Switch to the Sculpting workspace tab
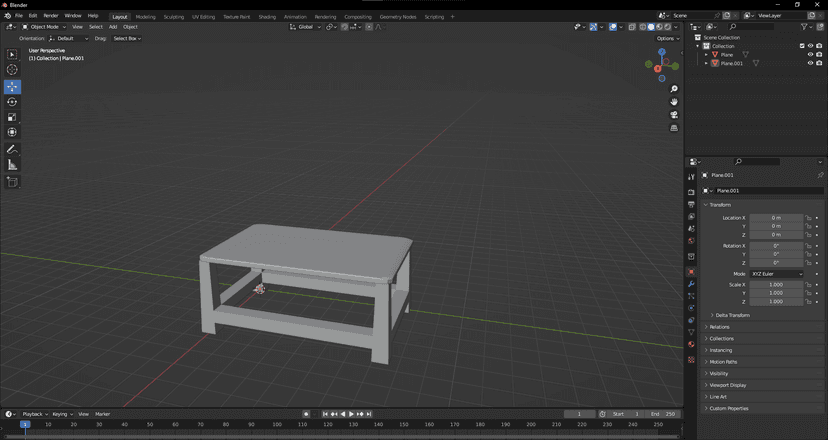828x440 pixels. click(x=174, y=17)
